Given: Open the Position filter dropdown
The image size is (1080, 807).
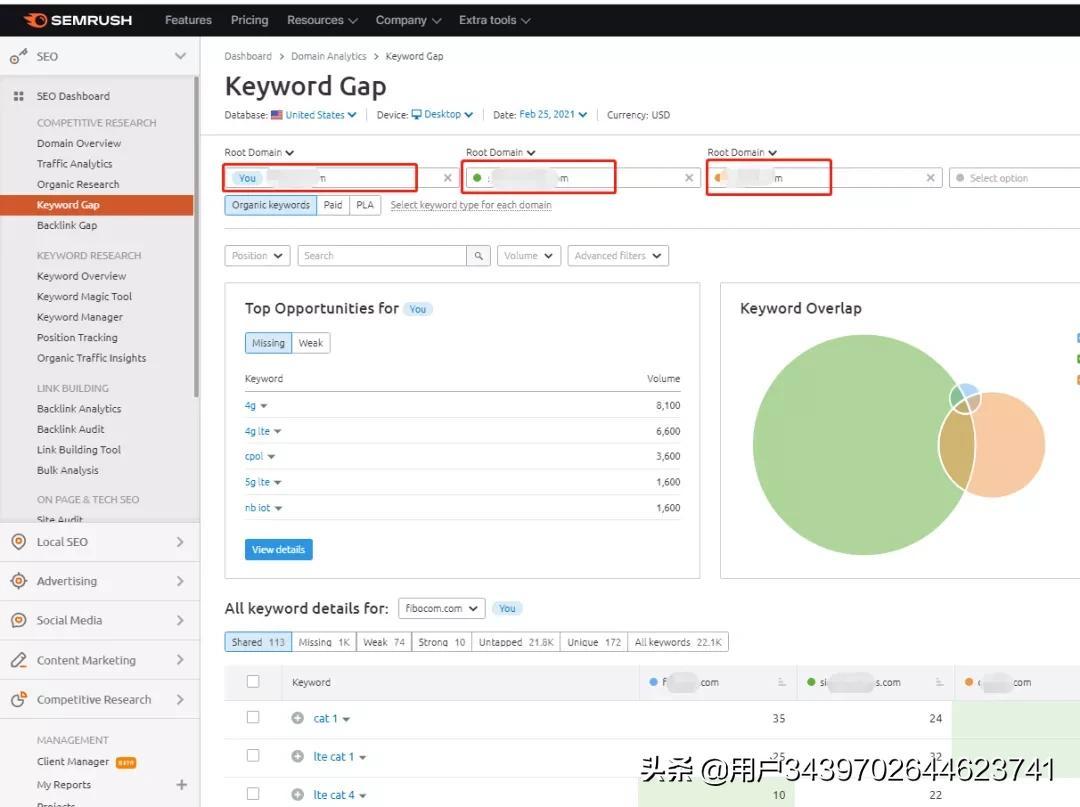Looking at the screenshot, I should pos(258,255).
